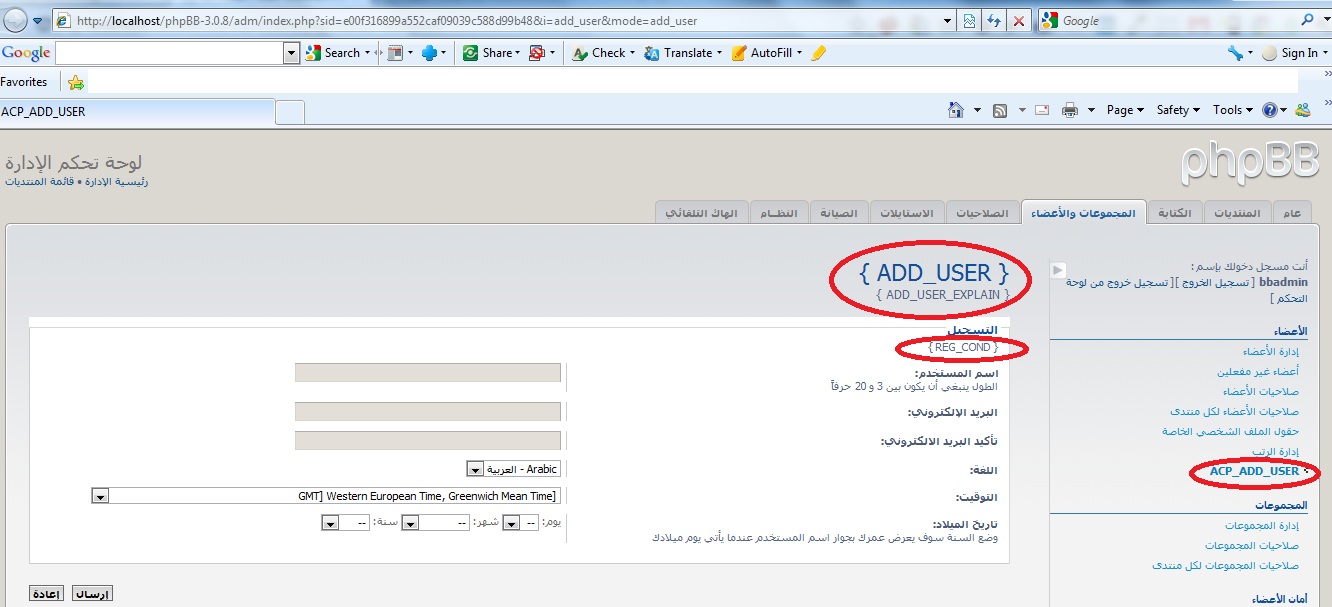Open the Arabic language dropdown
The image size is (1332, 607).
coord(475,469)
